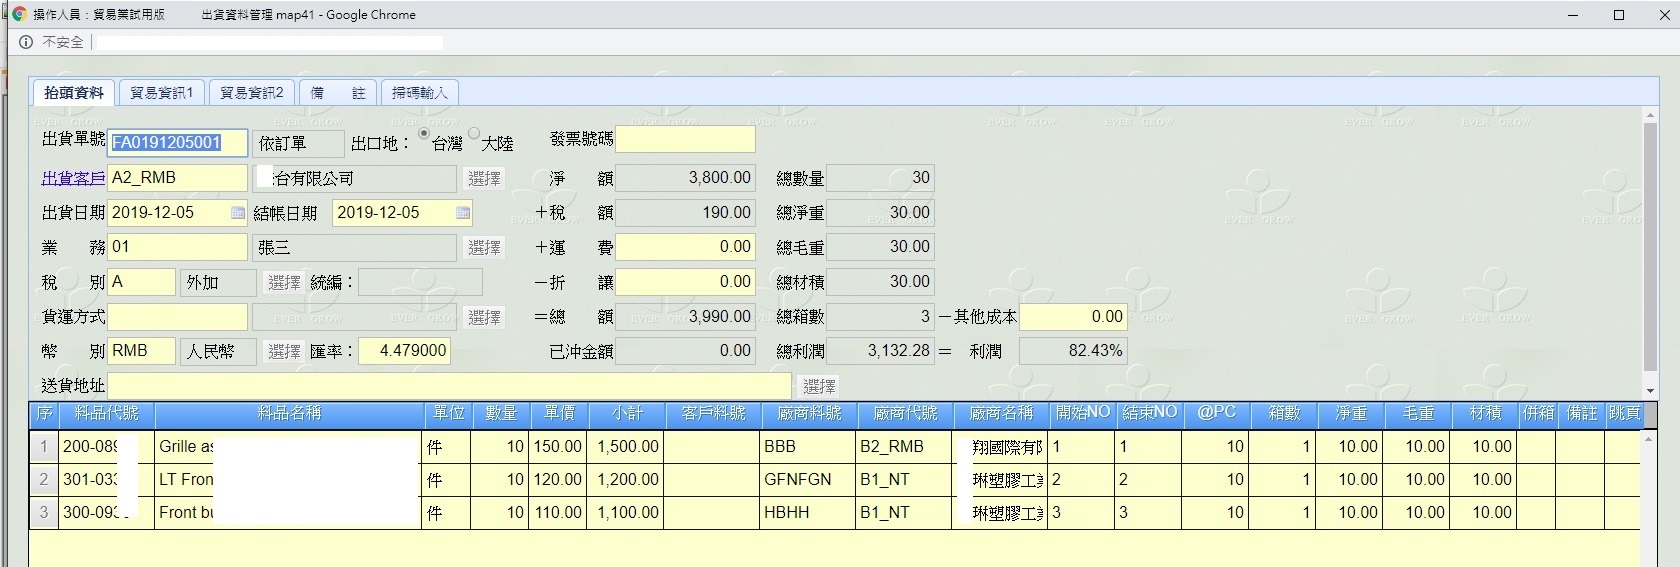Open the 掃碼輸入 tab
The height and width of the screenshot is (567, 1680).
[419, 93]
